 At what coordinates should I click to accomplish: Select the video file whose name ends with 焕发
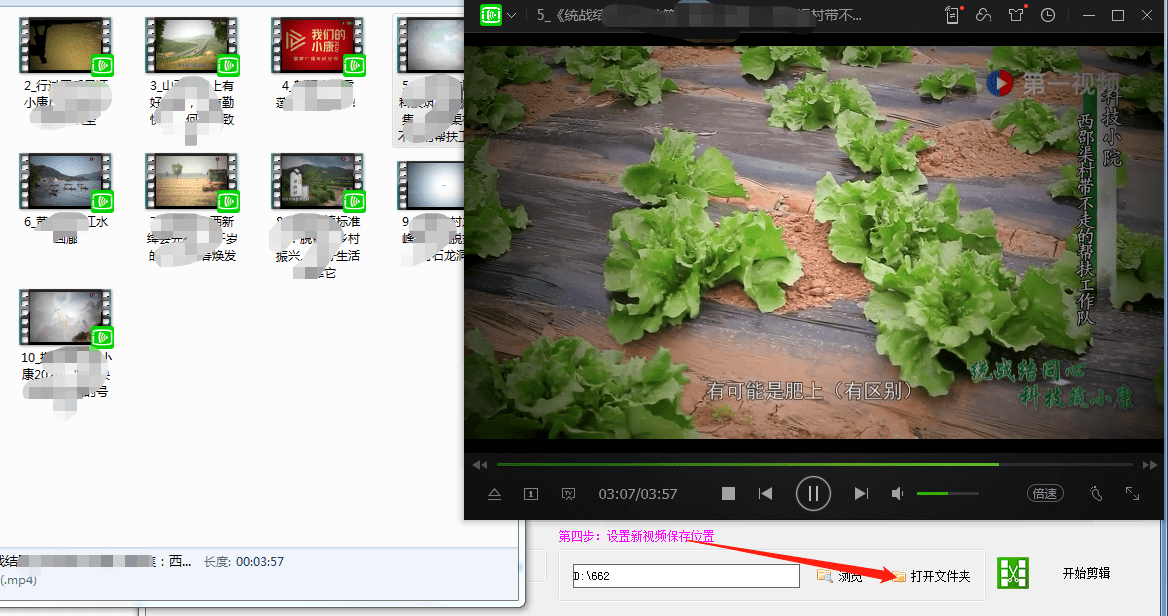tap(192, 209)
